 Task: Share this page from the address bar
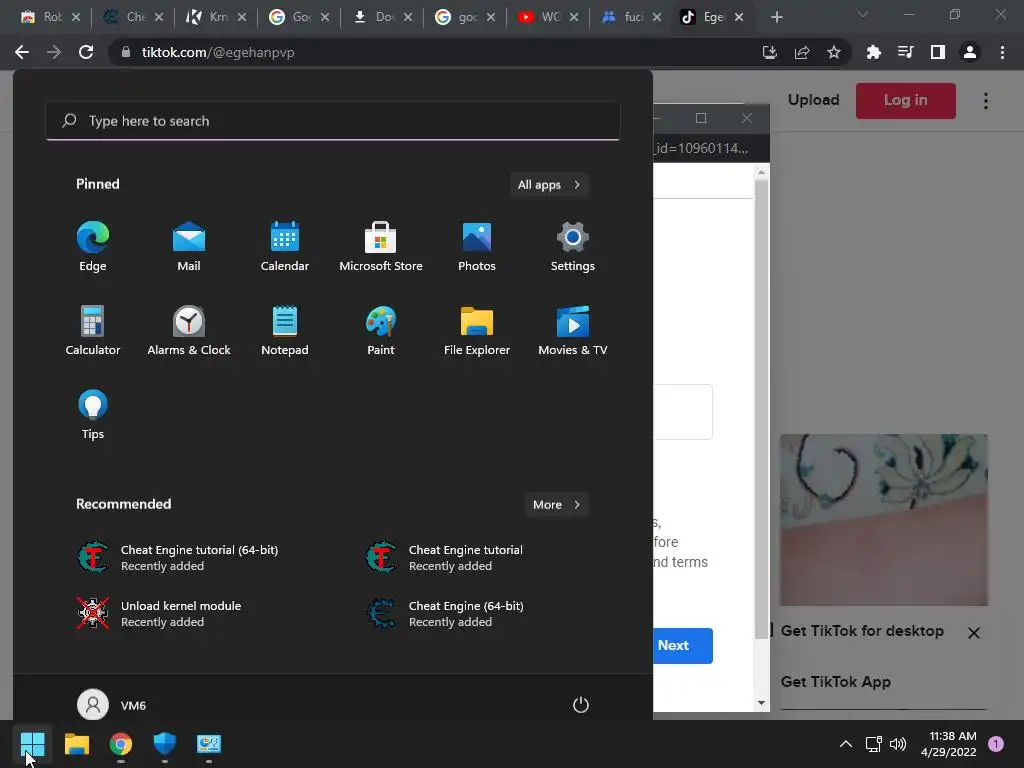pyautogui.click(x=801, y=52)
